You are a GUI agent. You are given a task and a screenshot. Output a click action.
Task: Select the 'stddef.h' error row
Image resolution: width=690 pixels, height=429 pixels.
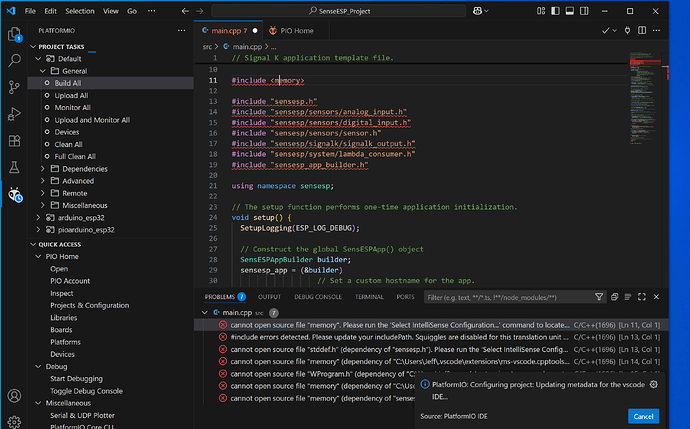(431, 349)
